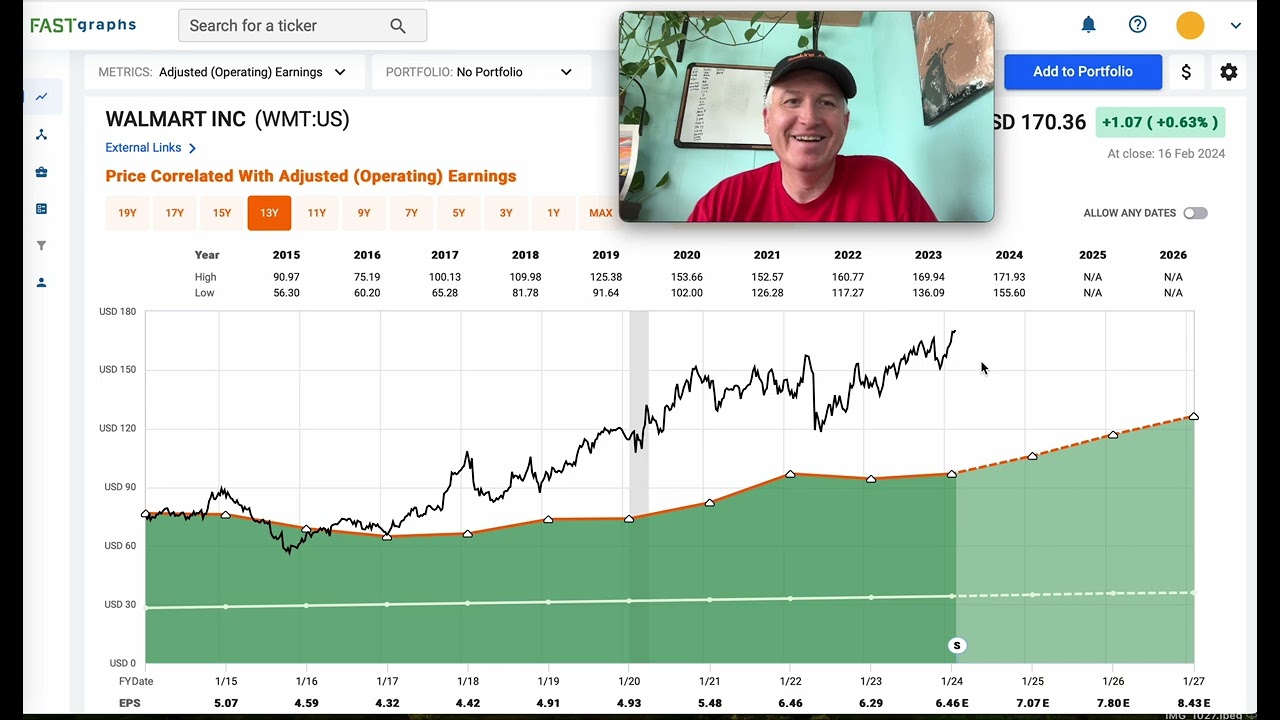Select the 1Y time range

coord(553,213)
